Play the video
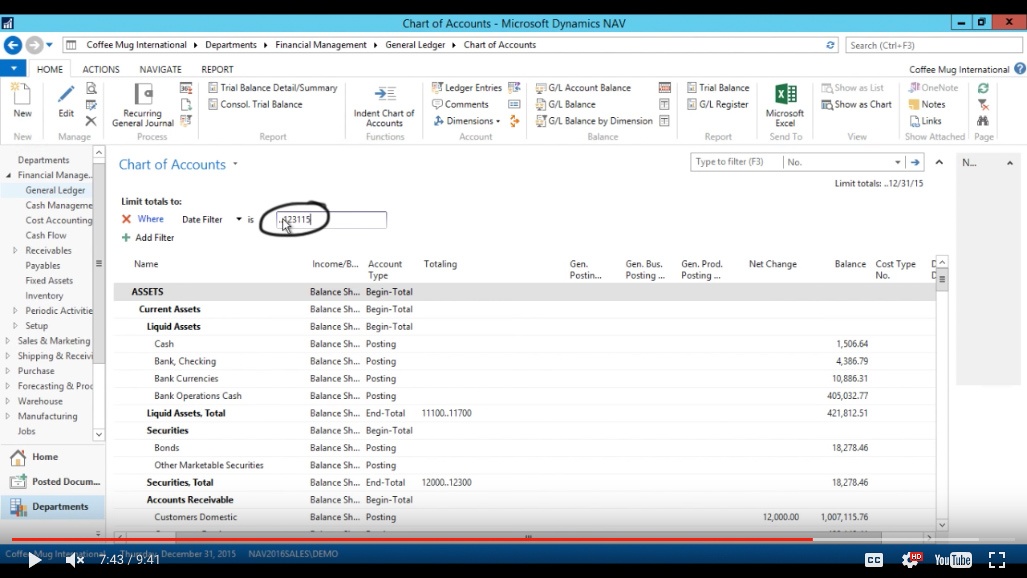Screen dimensions: 1027x578 click(34, 560)
